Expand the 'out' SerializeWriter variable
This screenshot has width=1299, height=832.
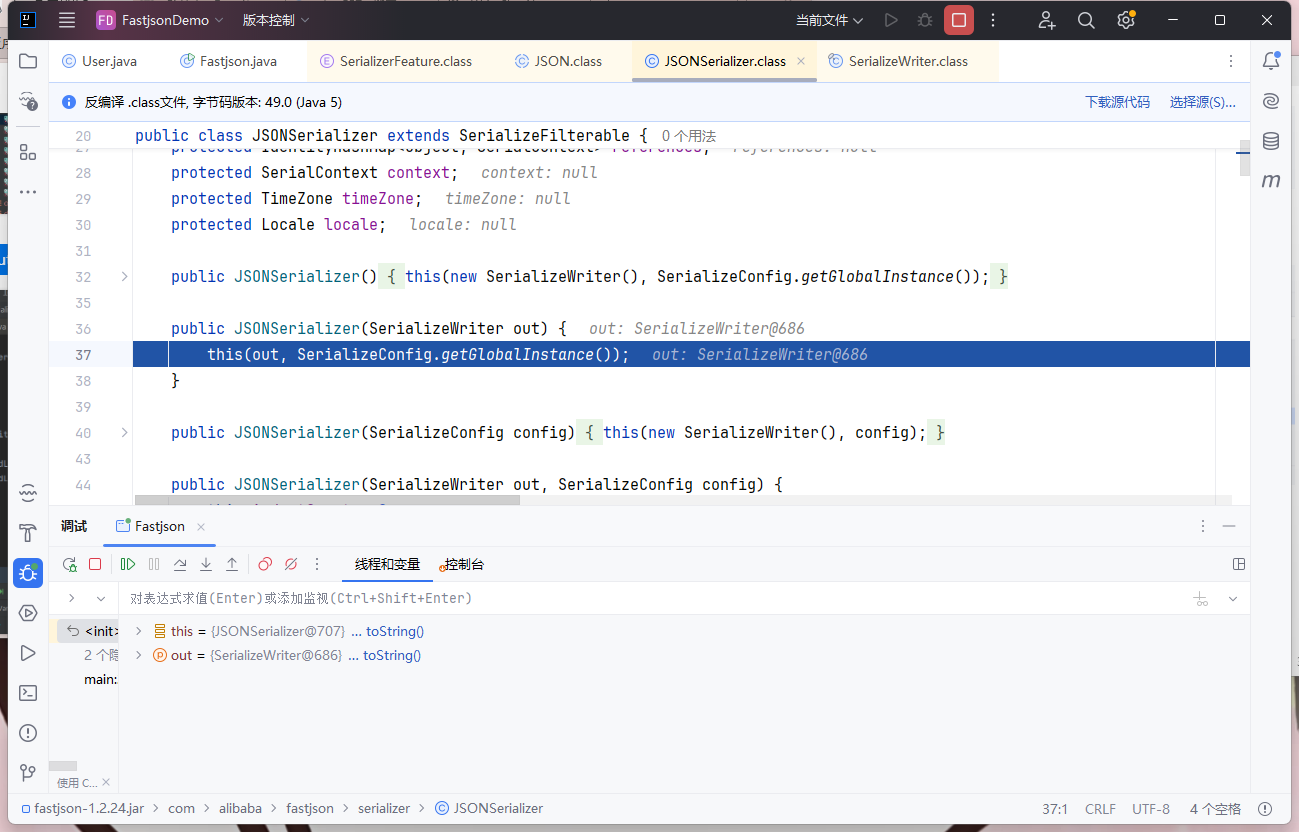click(138, 655)
